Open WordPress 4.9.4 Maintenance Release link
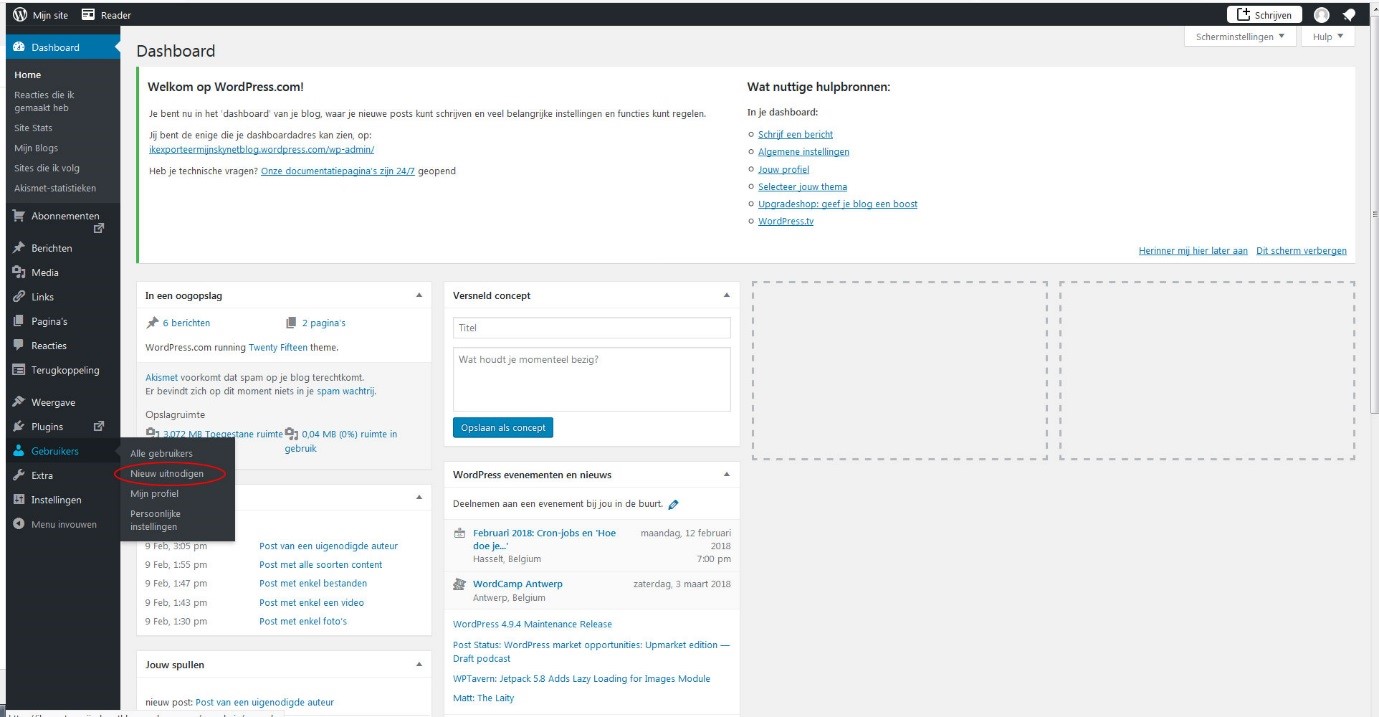 click(532, 624)
